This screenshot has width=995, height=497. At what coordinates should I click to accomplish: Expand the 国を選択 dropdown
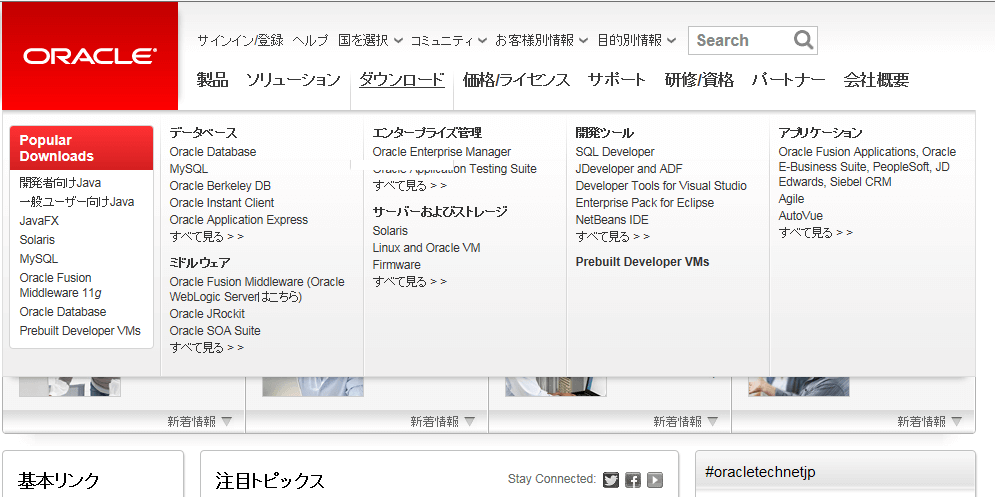coord(370,41)
